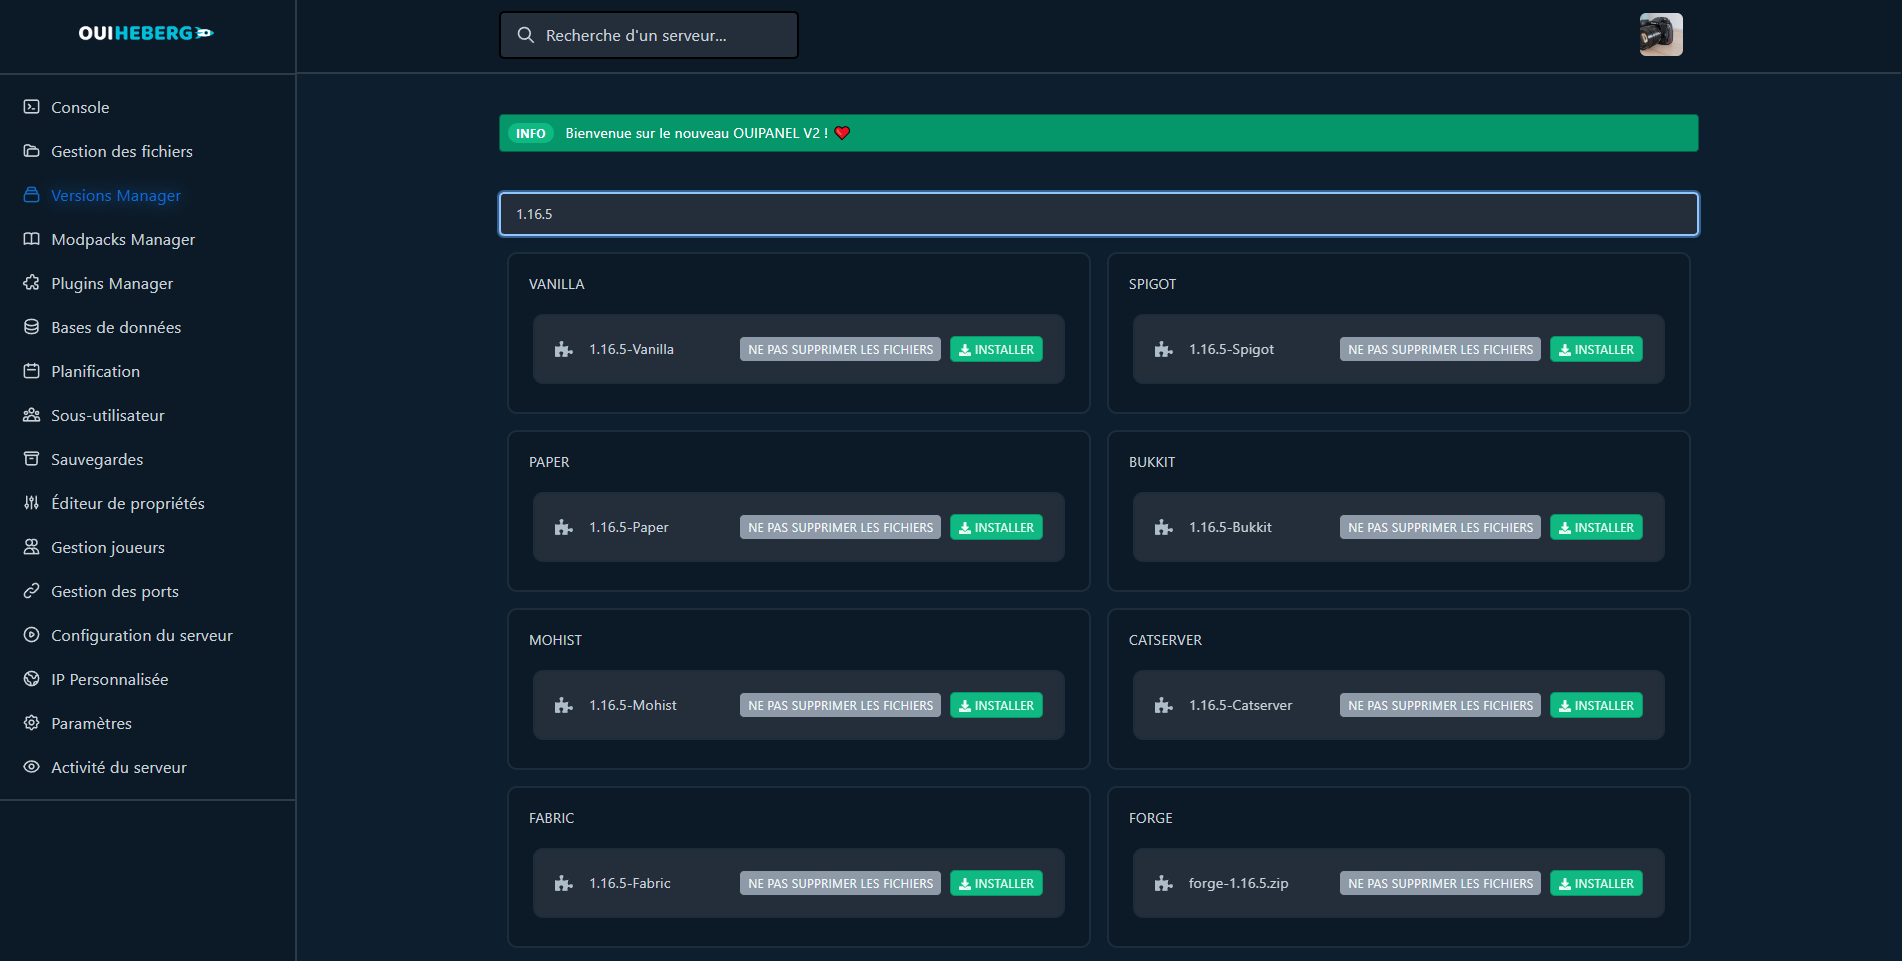Click the Plugins Manager puzzle icon
Image resolution: width=1902 pixels, height=961 pixels.
pos(32,283)
